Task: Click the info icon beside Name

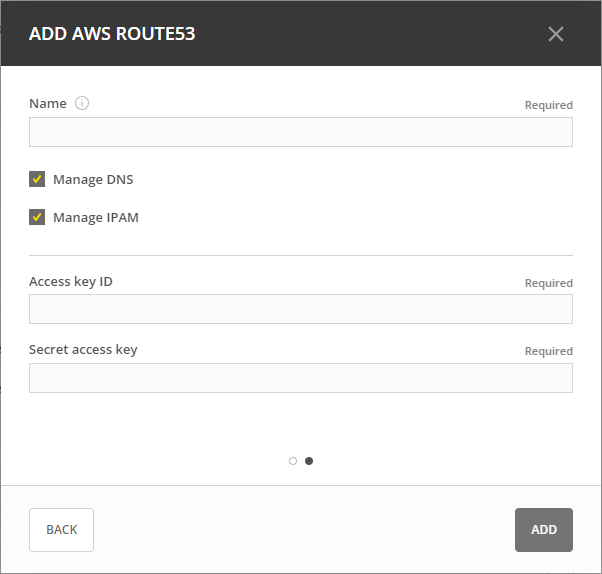Action: tap(82, 103)
